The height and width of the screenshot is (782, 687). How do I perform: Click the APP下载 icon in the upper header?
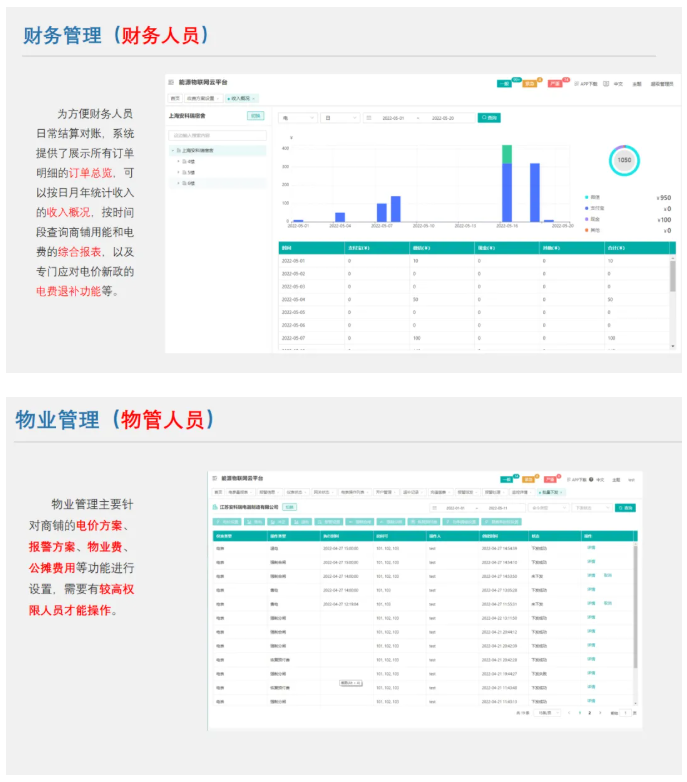click(577, 84)
